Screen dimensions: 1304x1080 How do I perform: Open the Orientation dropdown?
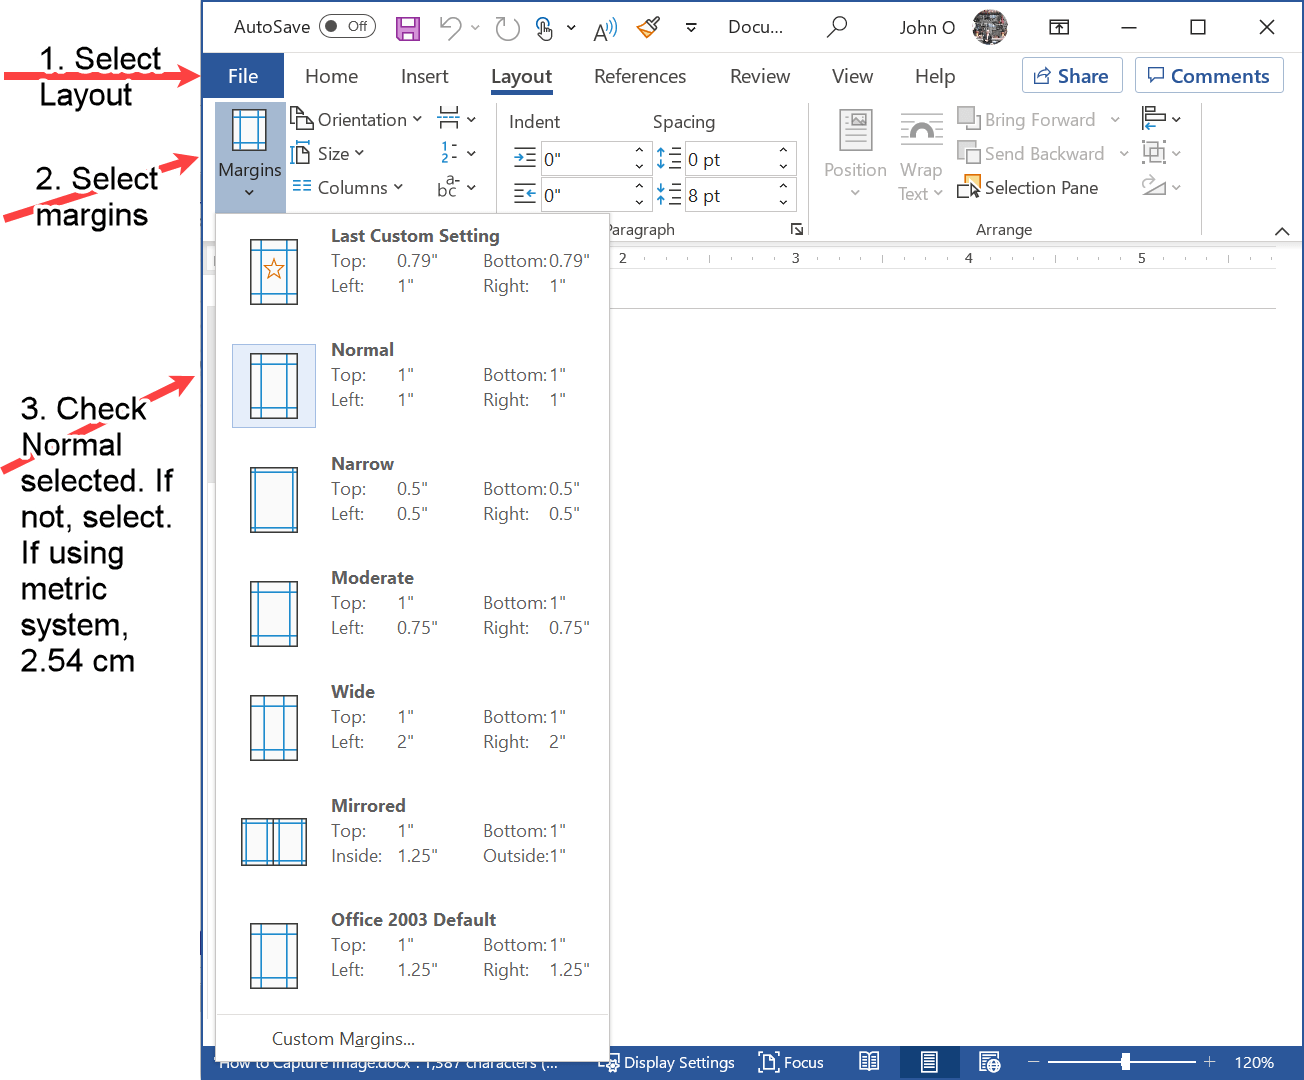click(356, 119)
